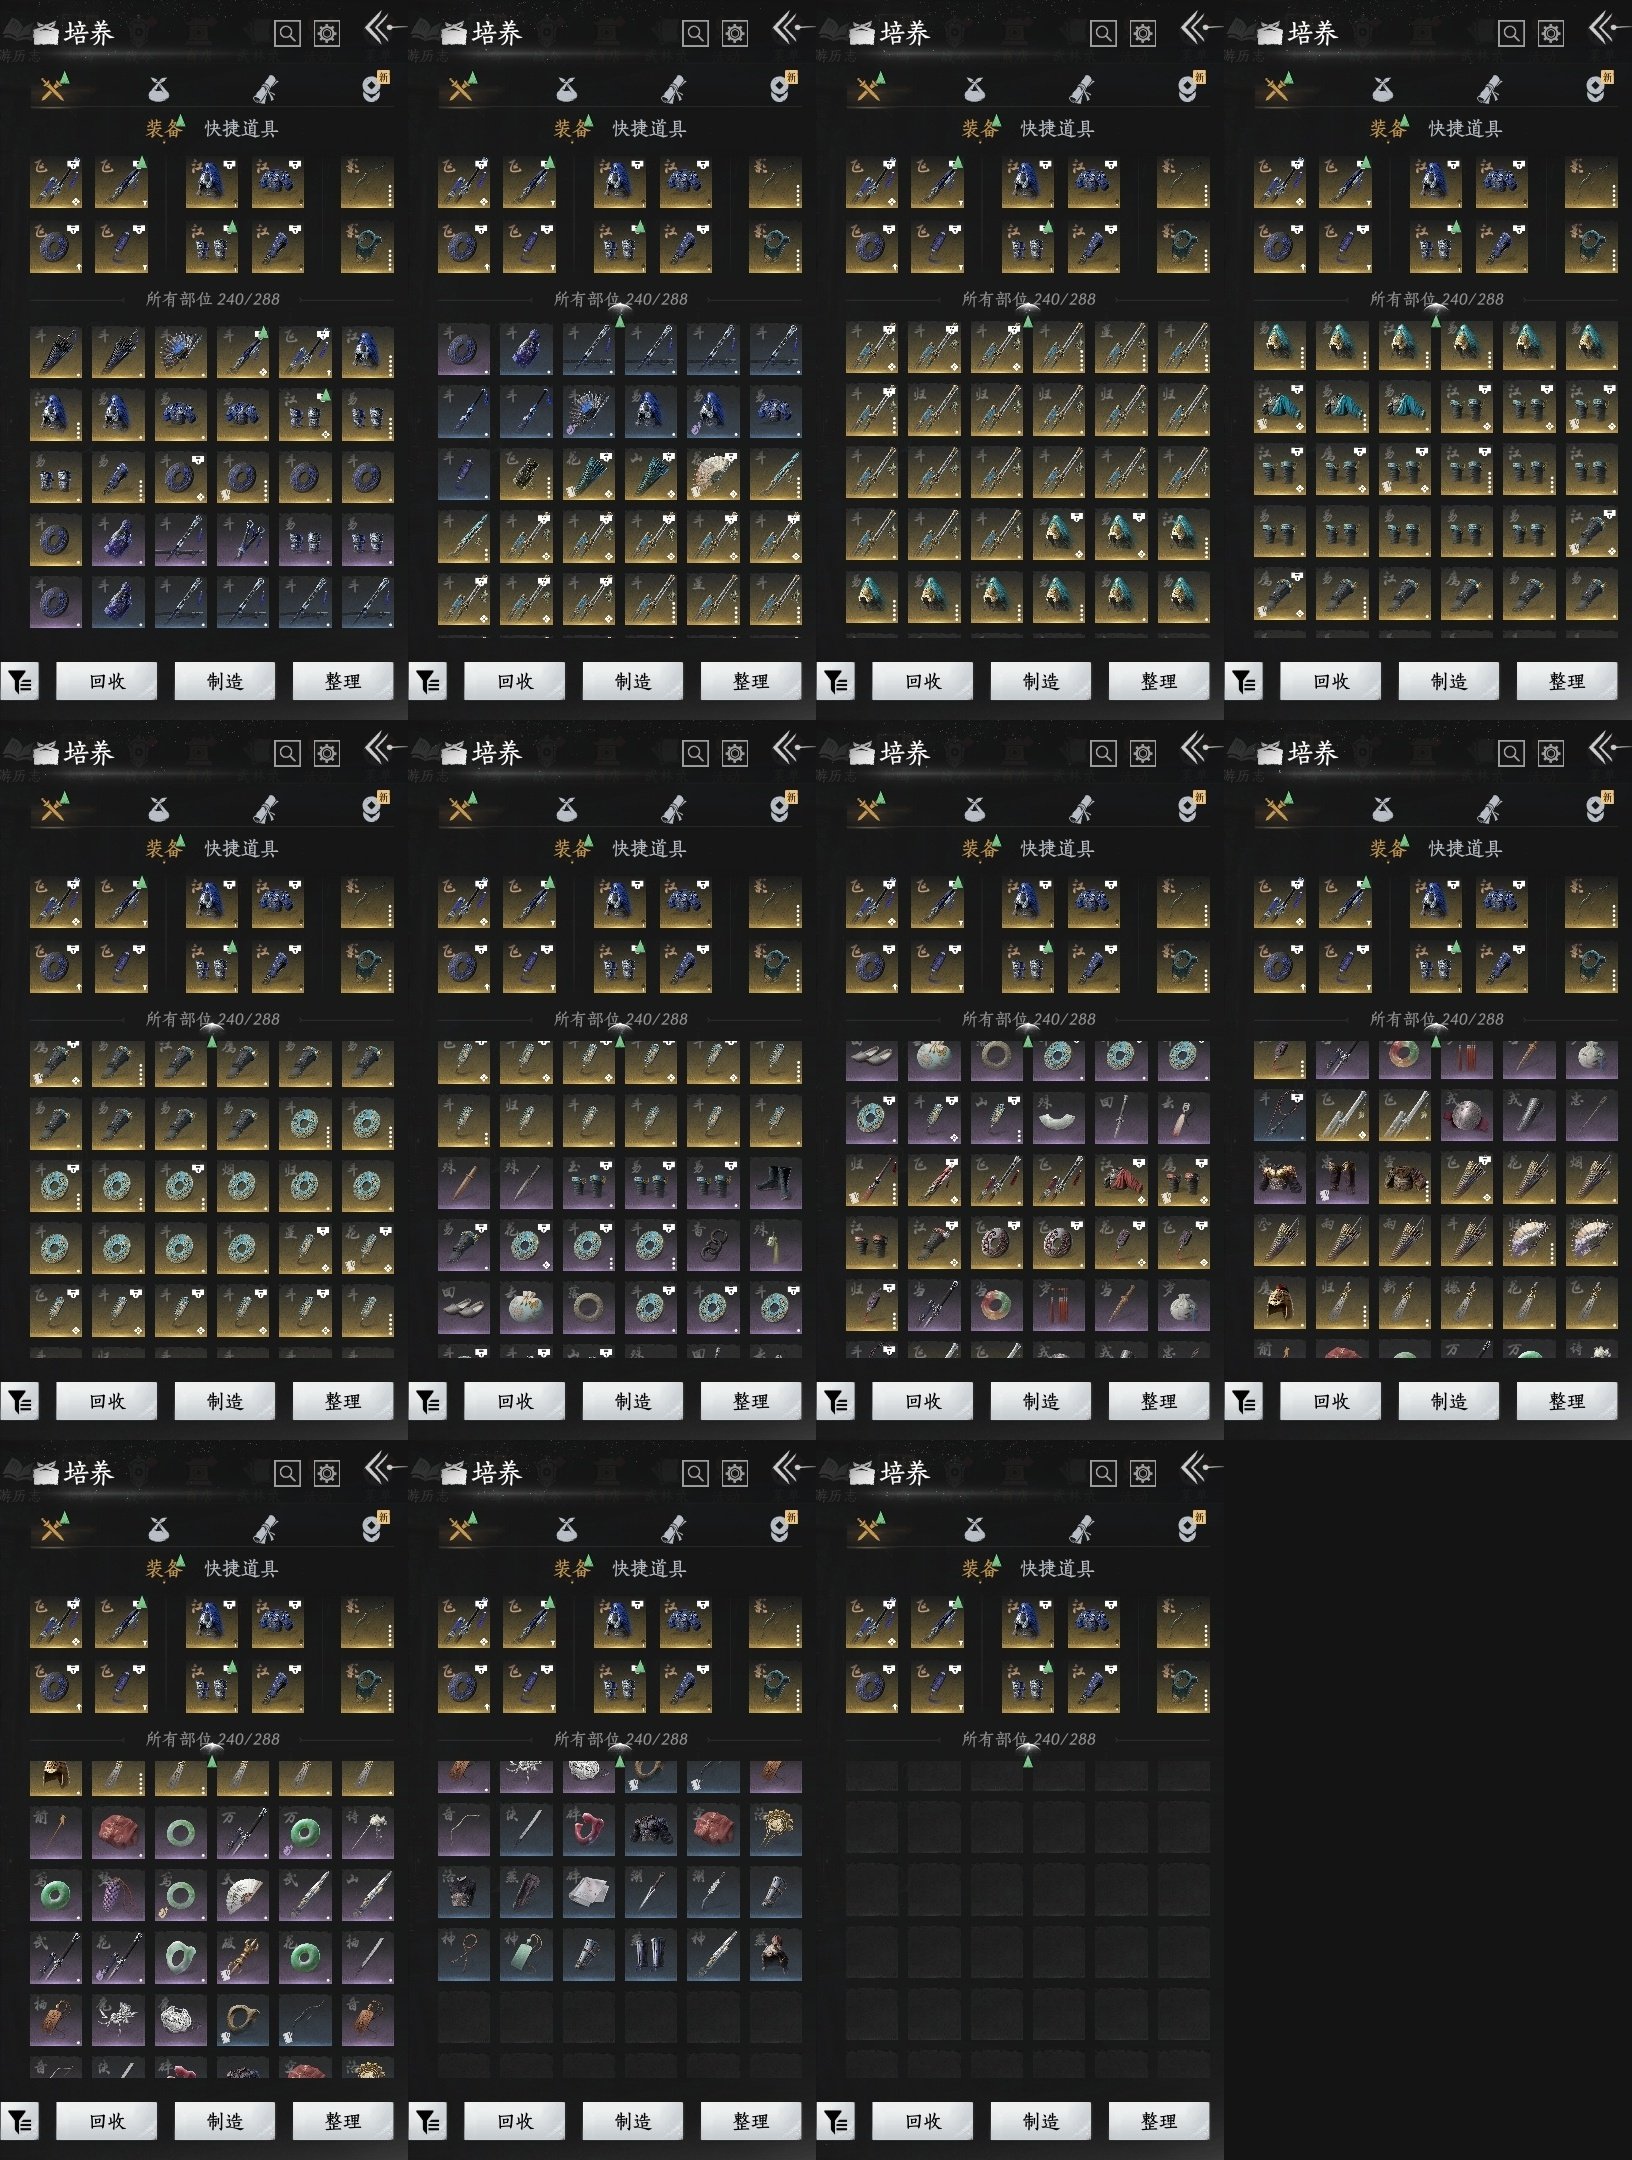This screenshot has height=2160, width=1632.
Task: Choose the golden chest armor item
Action: (x=1279, y=1183)
